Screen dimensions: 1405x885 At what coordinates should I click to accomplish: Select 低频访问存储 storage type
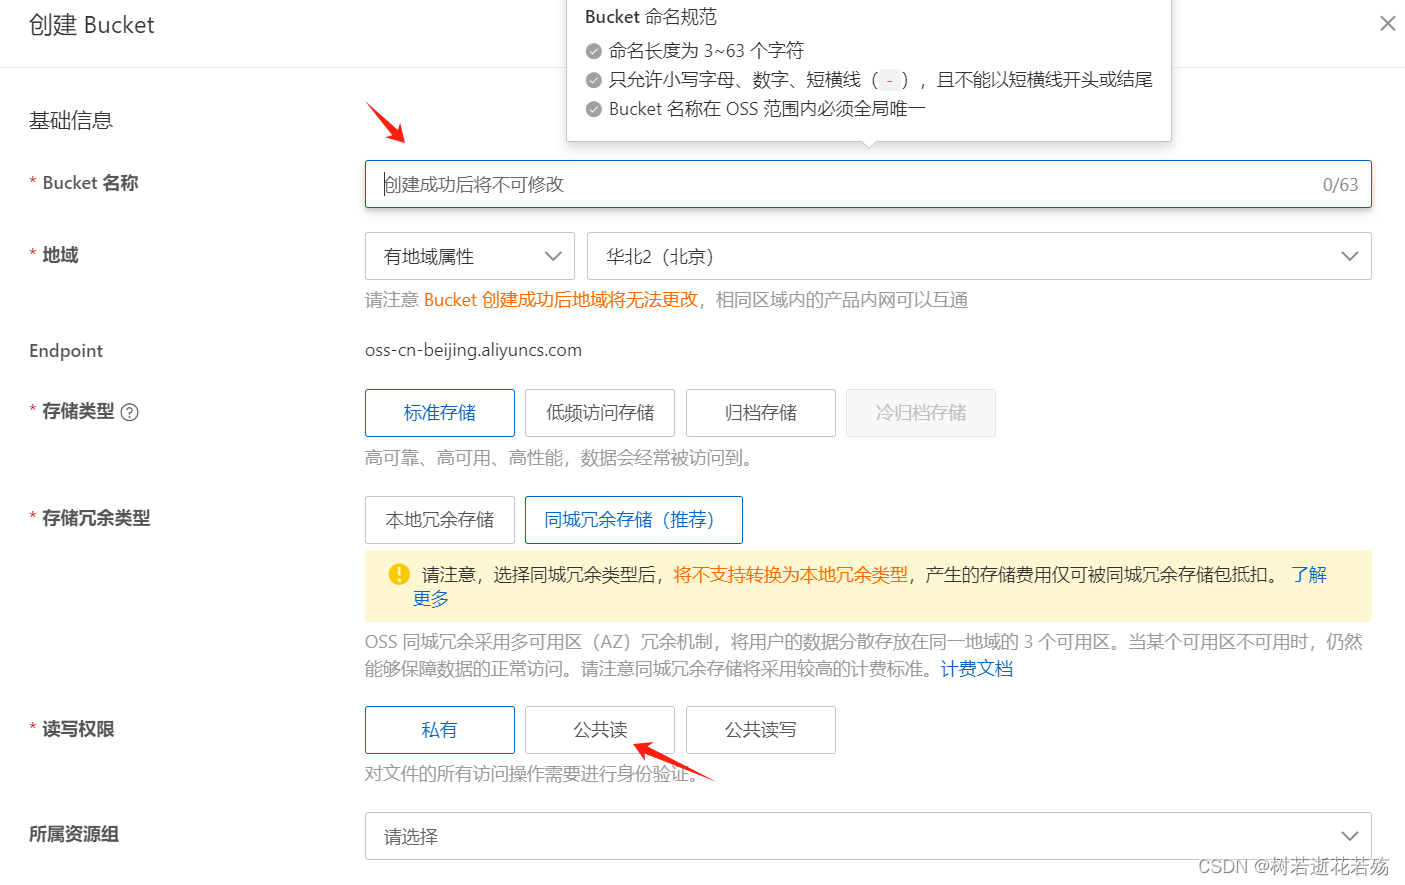click(x=599, y=412)
